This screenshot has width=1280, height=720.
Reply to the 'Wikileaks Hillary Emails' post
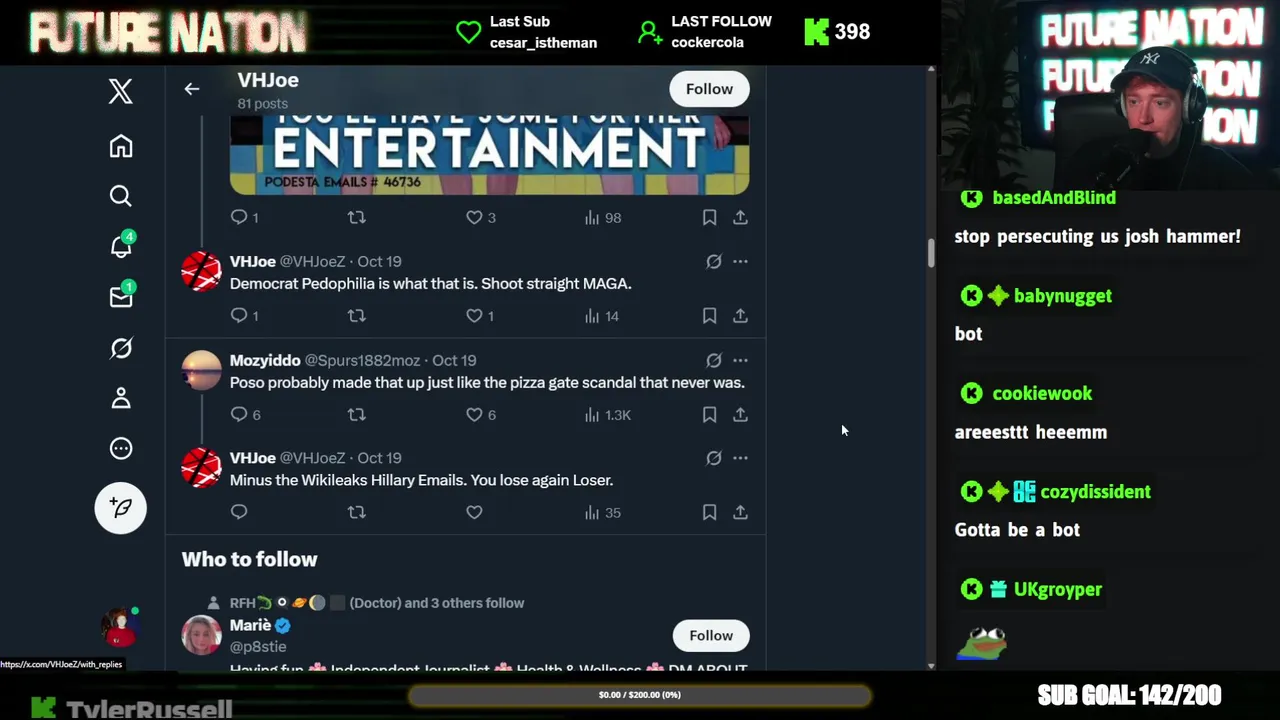pos(239,512)
